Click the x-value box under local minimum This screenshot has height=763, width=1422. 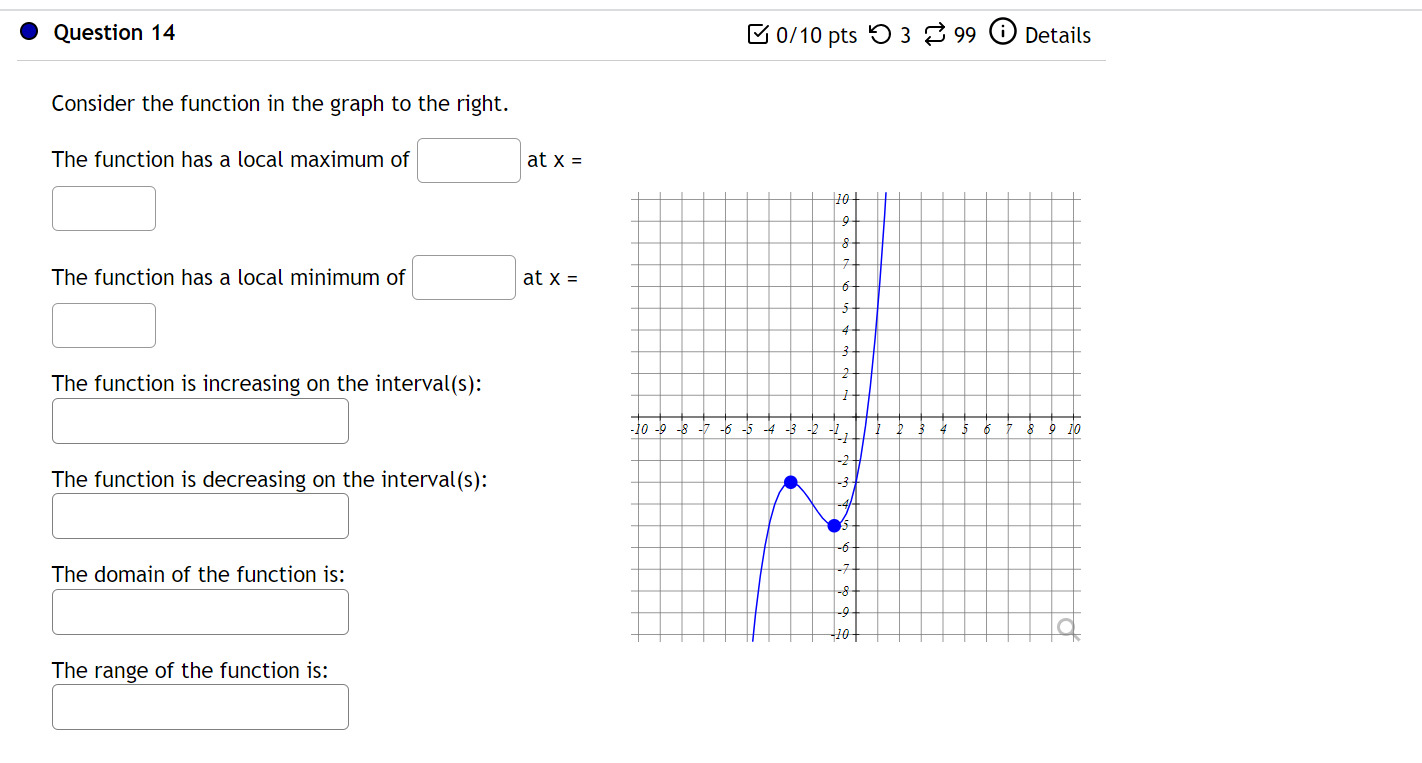click(x=103, y=325)
